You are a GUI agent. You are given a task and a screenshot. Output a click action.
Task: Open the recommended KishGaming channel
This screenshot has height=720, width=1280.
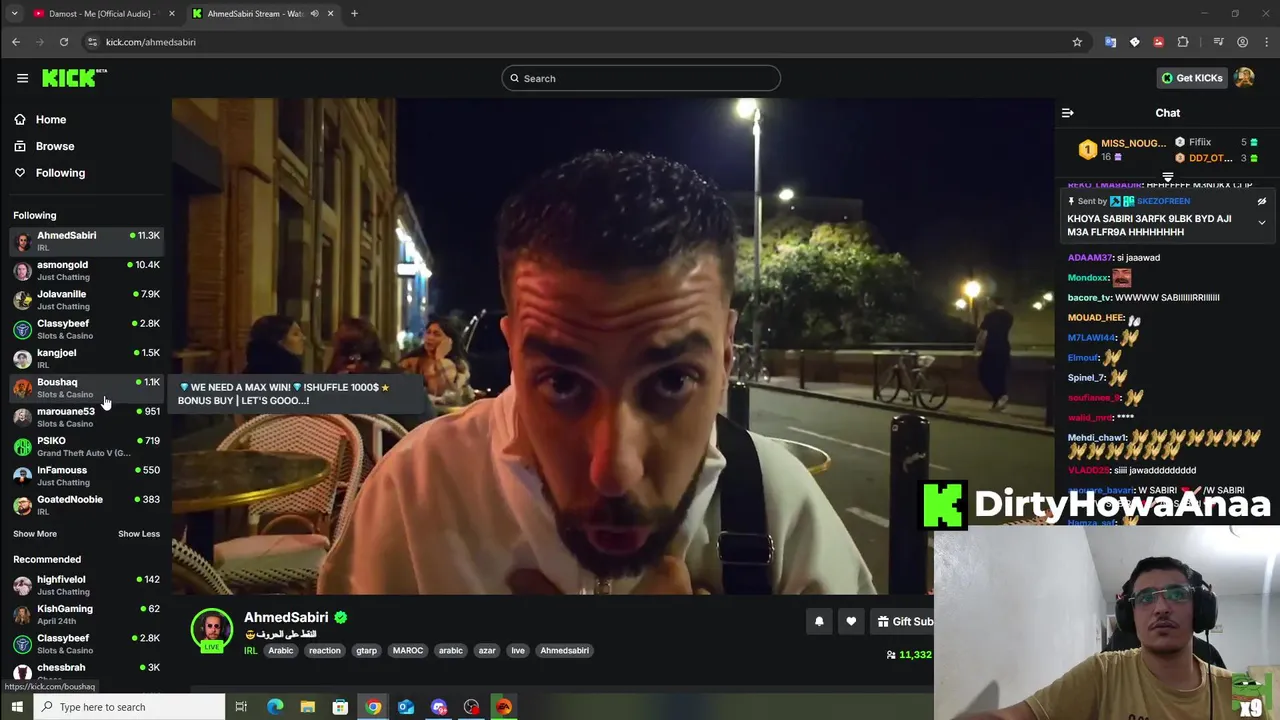(x=87, y=614)
